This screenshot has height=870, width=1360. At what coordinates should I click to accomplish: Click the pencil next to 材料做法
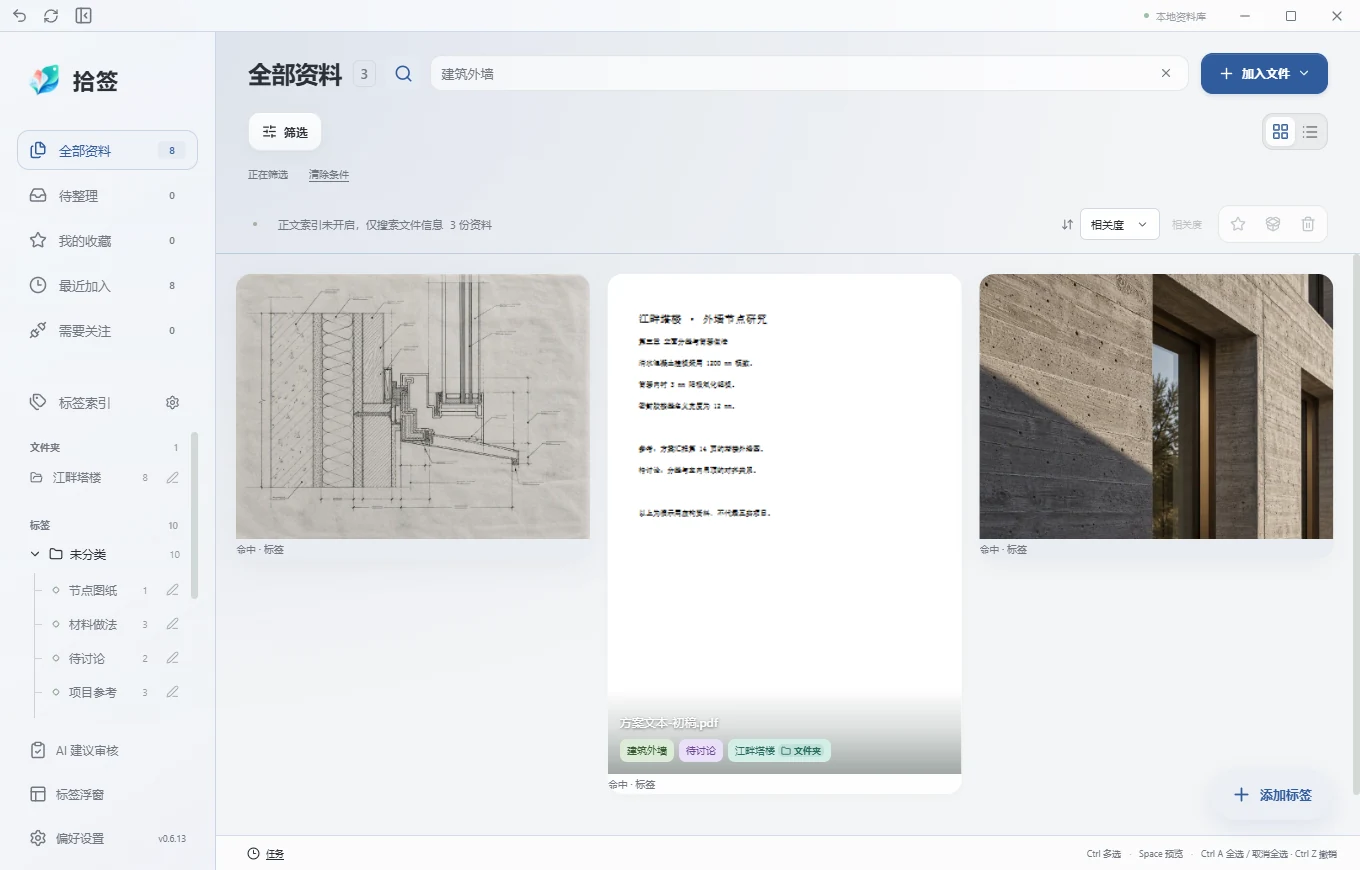tap(173, 624)
